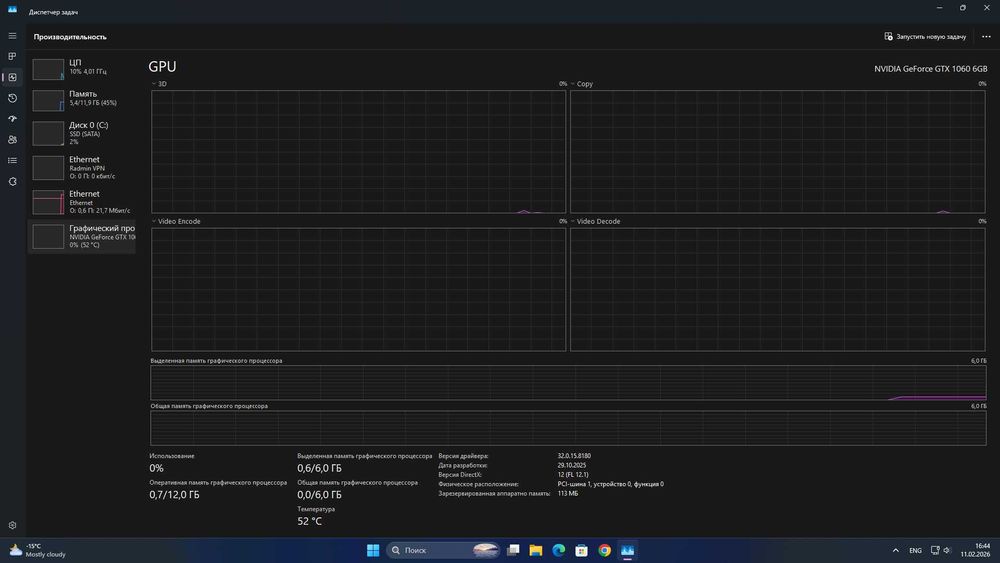The image size is (1000, 563).
Task: Click driver version '32.0.15.8180'
Action: pyautogui.click(x=574, y=456)
